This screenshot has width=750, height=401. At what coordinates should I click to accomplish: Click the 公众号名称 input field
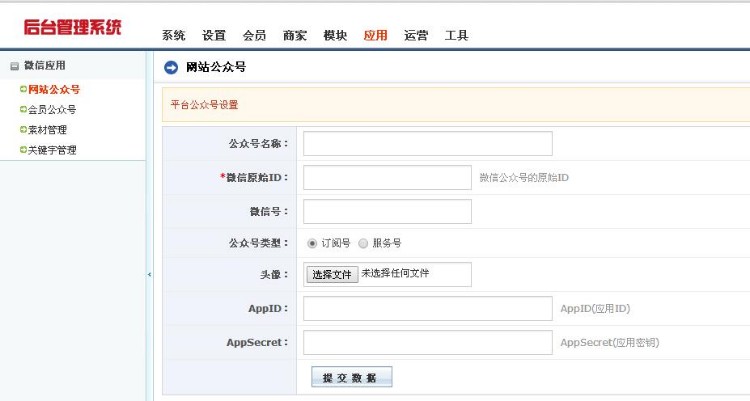point(428,144)
